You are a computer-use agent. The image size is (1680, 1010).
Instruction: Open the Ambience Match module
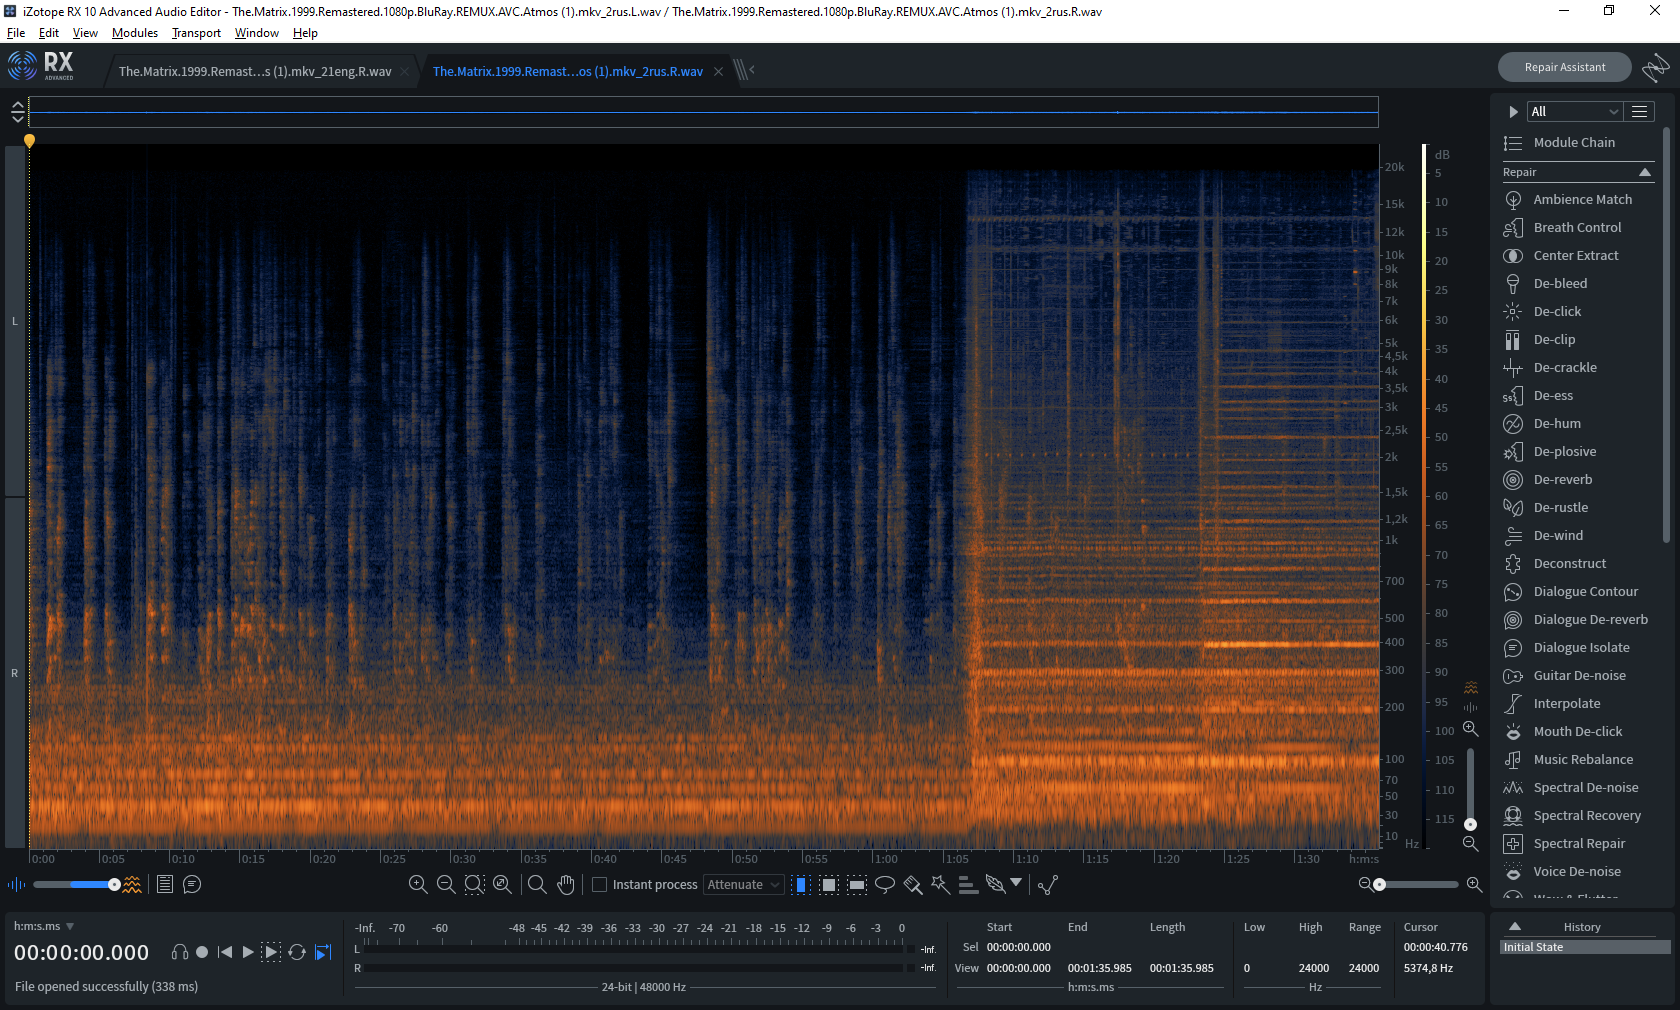1582,200
